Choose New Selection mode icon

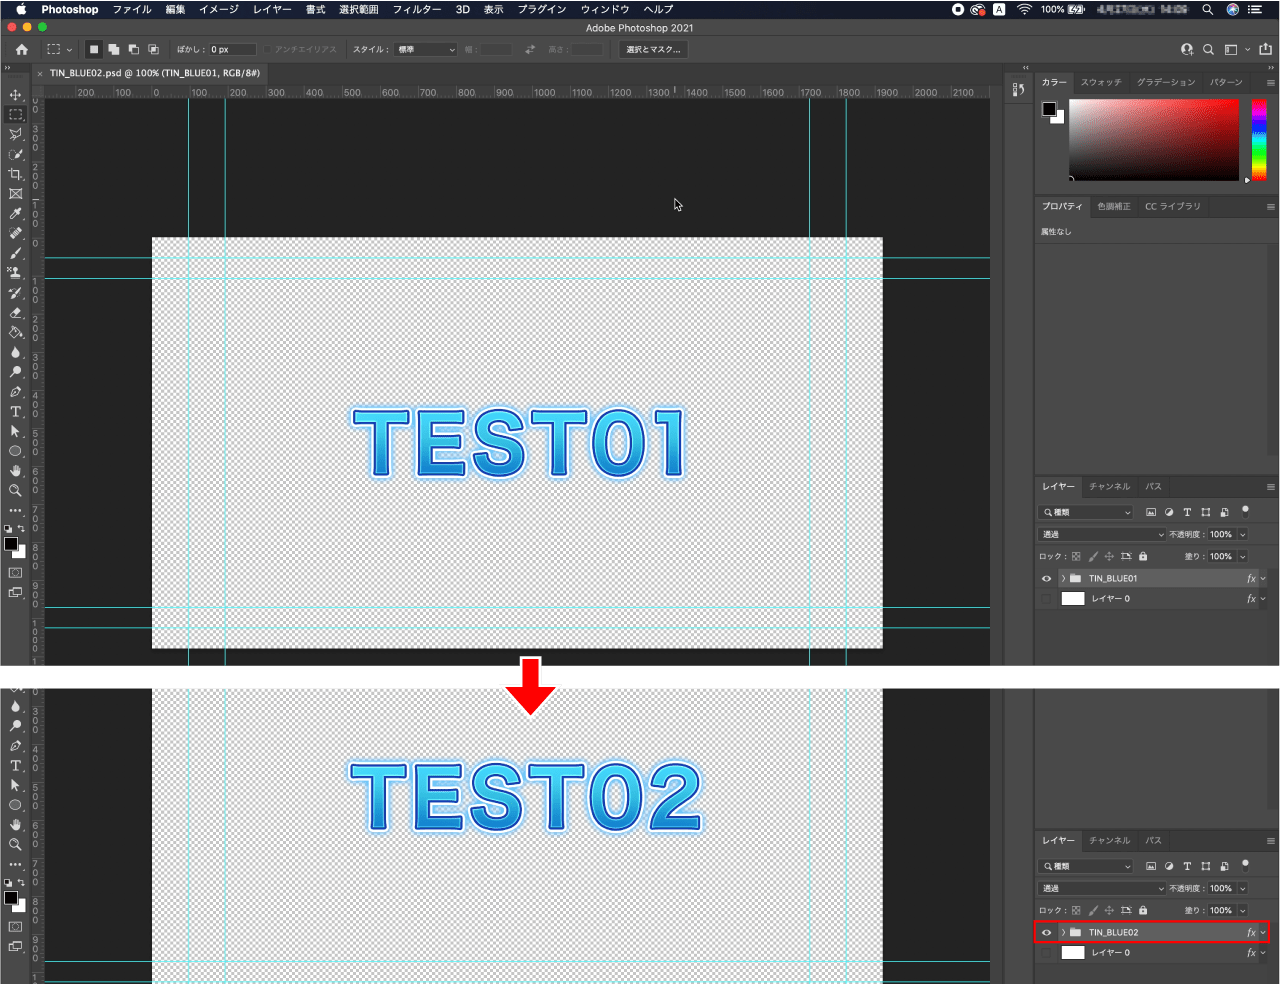[94, 49]
